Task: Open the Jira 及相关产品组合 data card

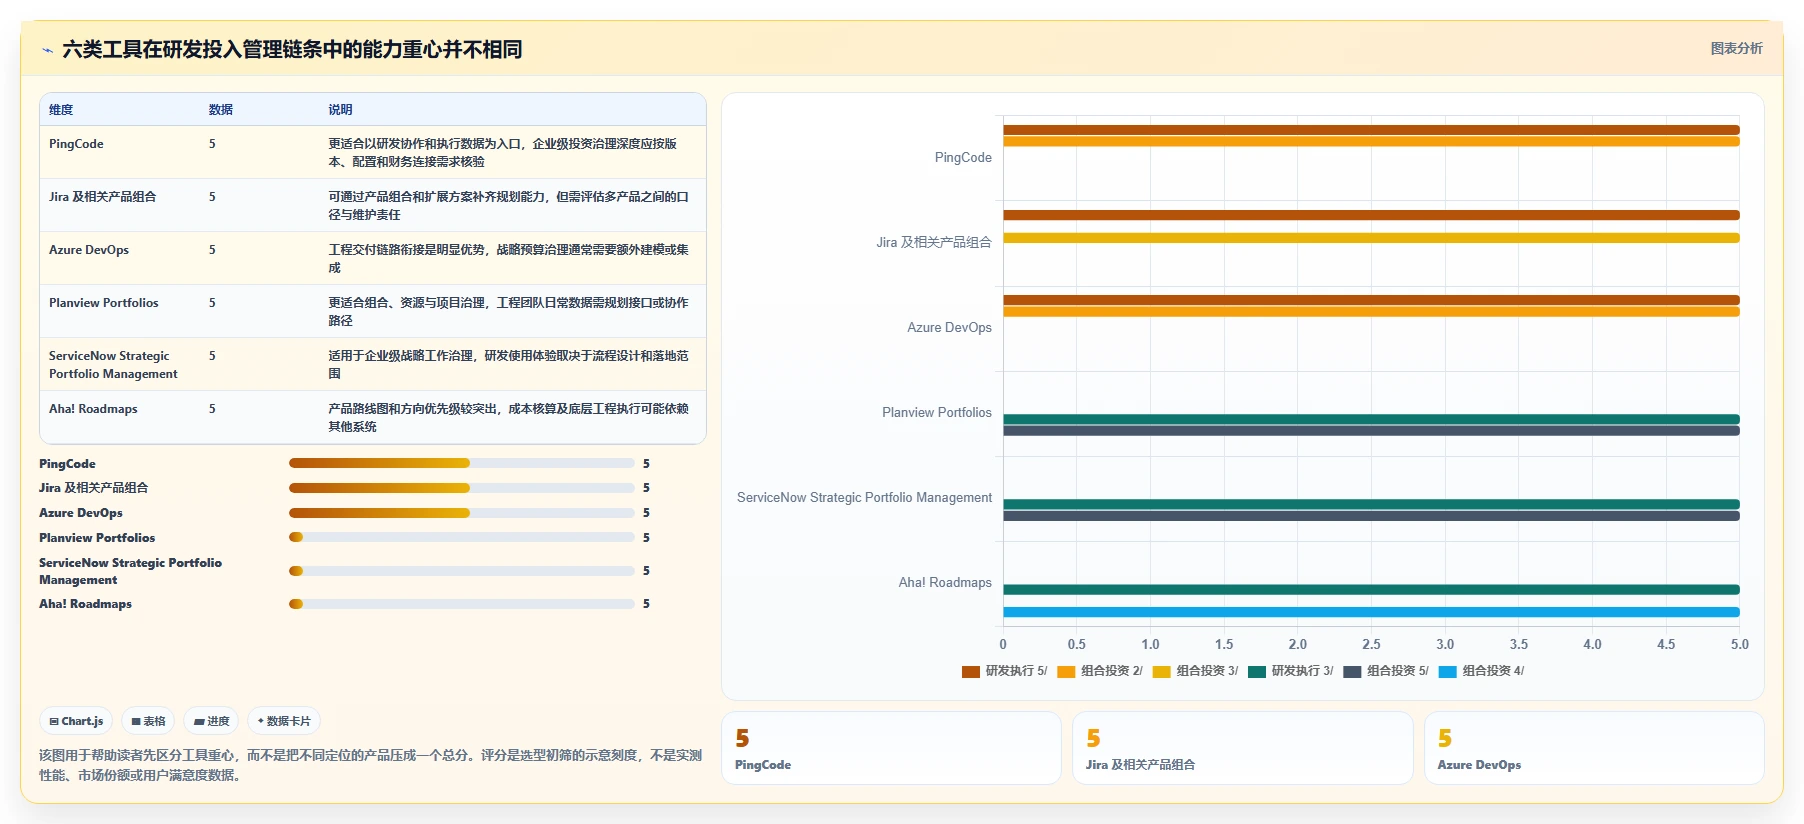Action: click(1243, 748)
